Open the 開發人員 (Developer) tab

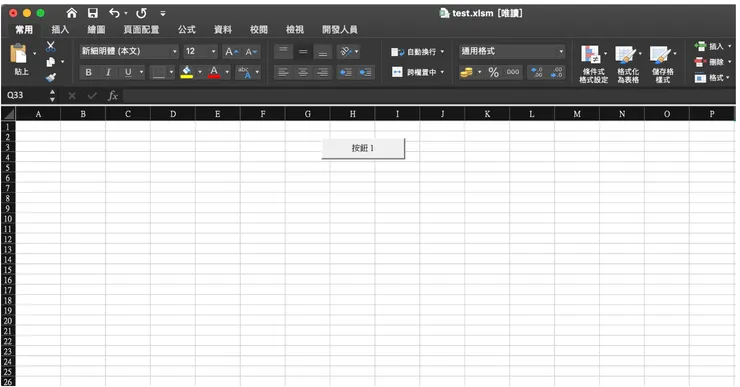[340, 30]
